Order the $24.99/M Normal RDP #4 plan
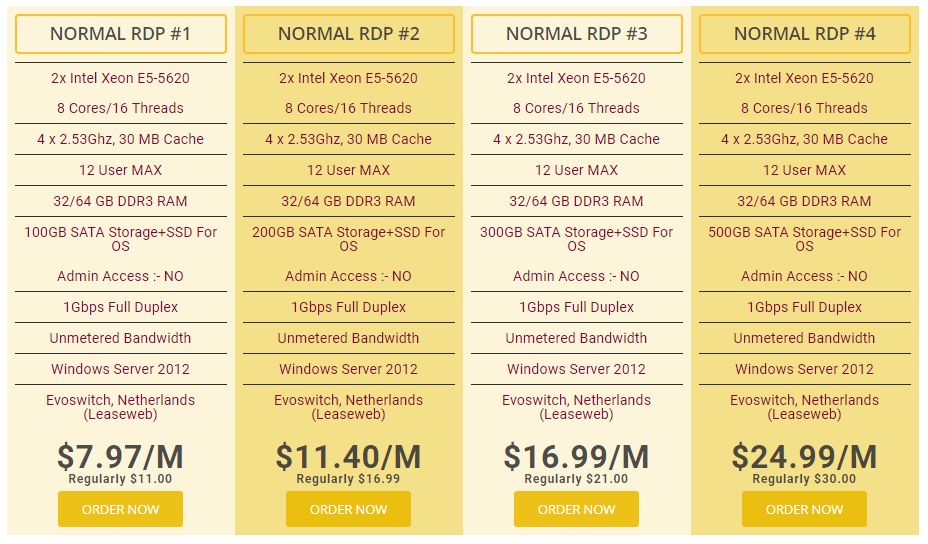The width and height of the screenshot is (928, 544). [x=804, y=509]
